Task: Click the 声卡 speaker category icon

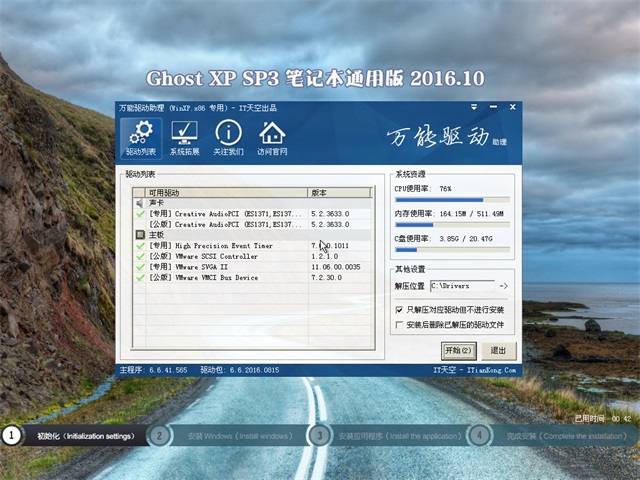Action: pos(140,203)
